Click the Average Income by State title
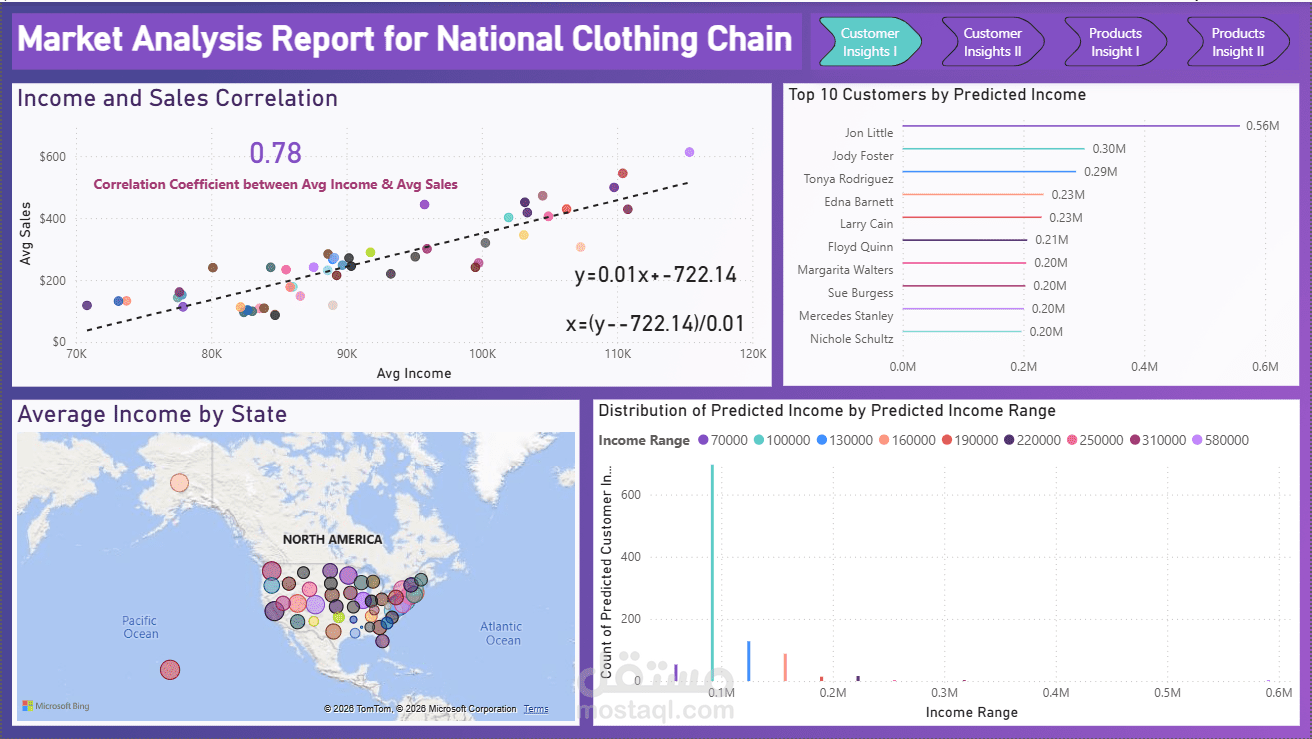Viewport: 1312px width, 739px height. tap(152, 414)
